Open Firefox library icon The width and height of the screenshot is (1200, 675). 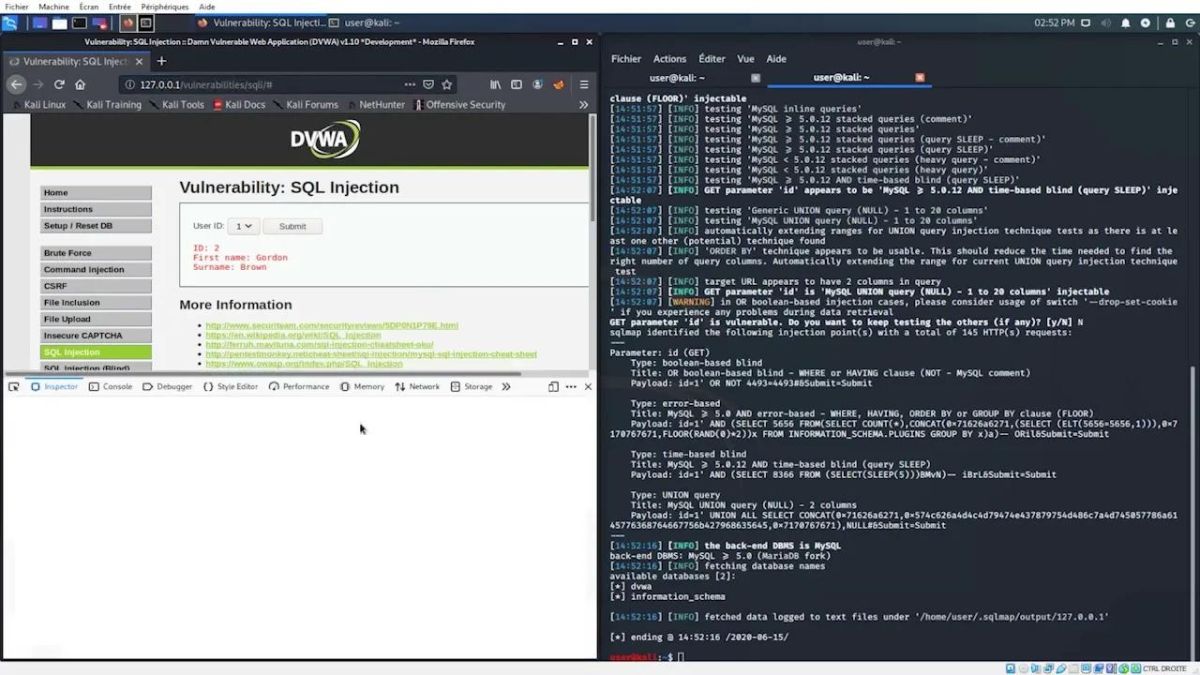point(495,85)
